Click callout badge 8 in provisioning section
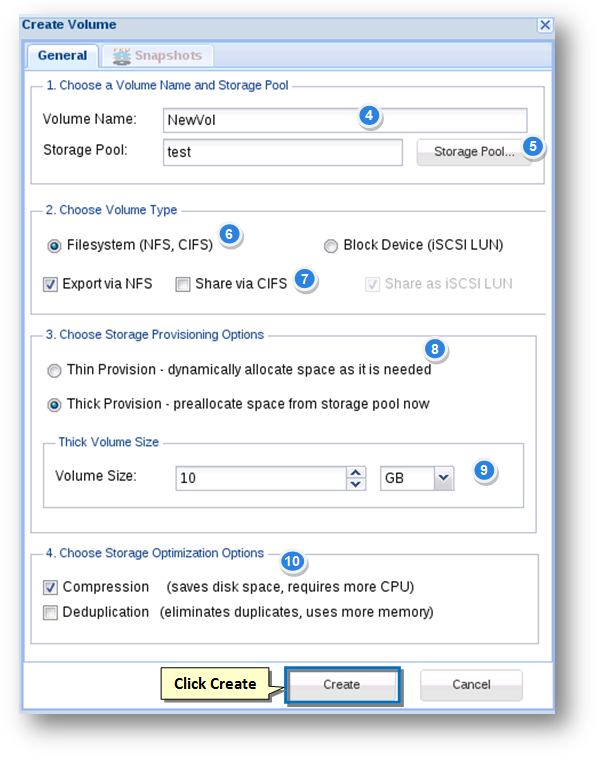The image size is (602, 760). point(435,349)
